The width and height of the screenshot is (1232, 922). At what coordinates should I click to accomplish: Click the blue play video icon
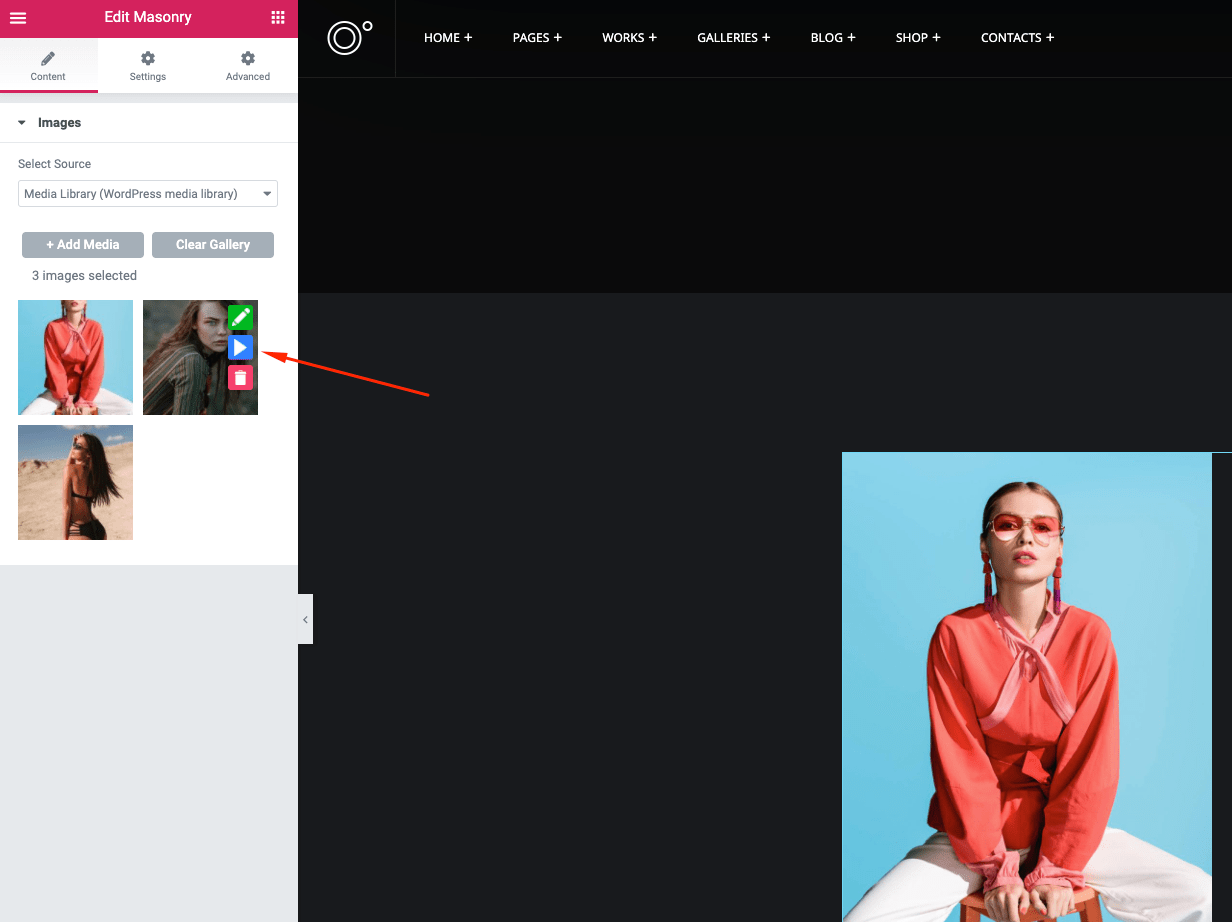click(x=240, y=347)
